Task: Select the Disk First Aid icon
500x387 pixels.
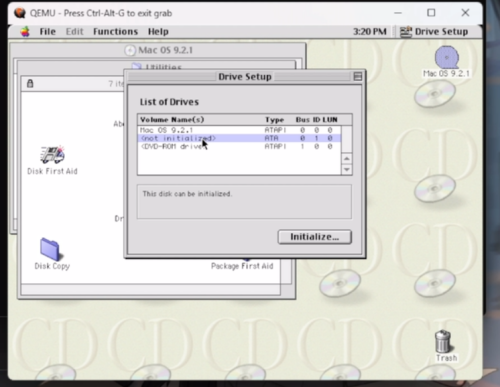Action: [52, 155]
